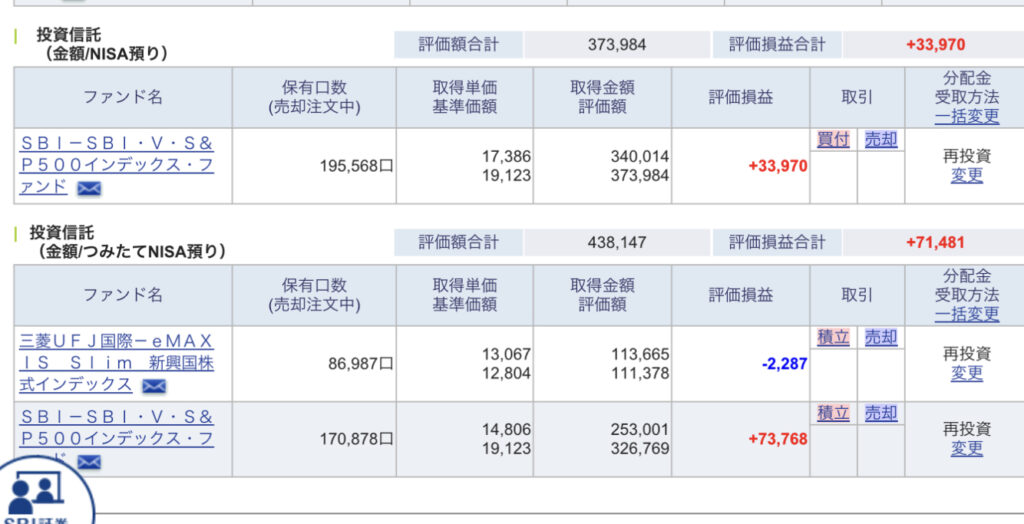Click 積立 for eMAXIS Slim emerging fund
The image size is (1024, 524).
(833, 338)
